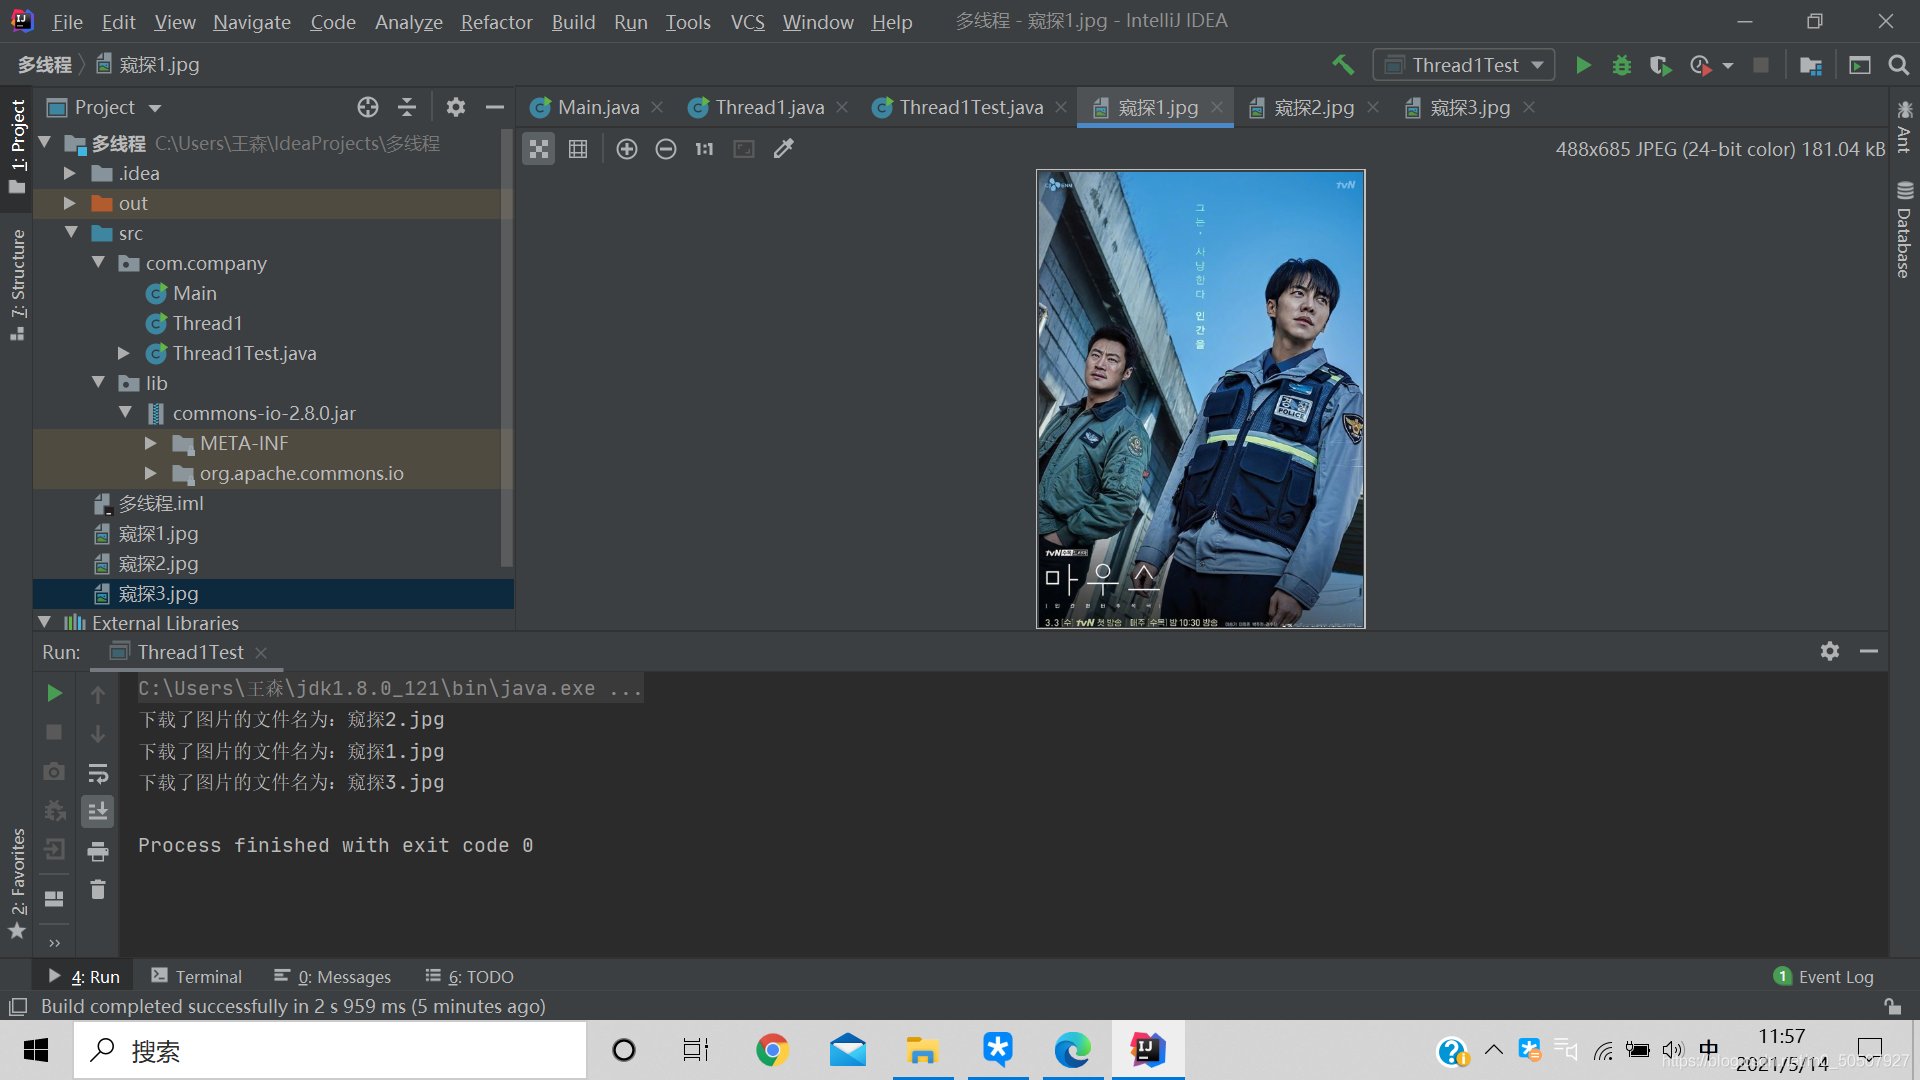
Task: Open Project Structure from the top toolbar
Action: click(1810, 65)
